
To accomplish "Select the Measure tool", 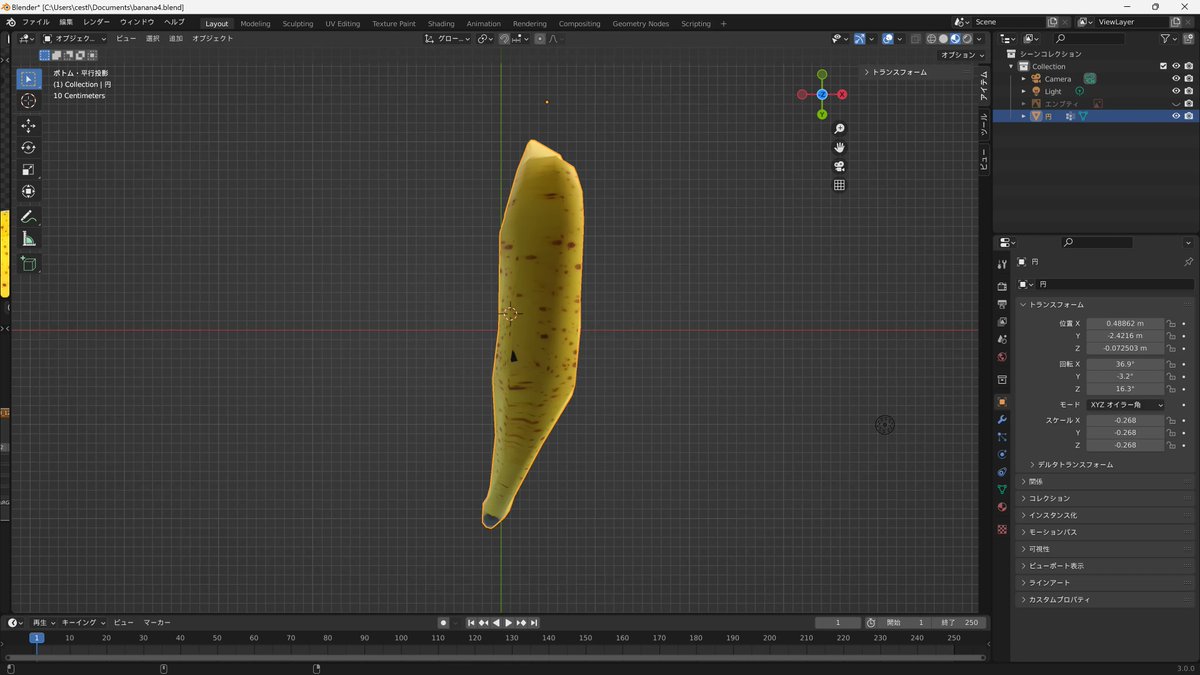I will point(28,239).
